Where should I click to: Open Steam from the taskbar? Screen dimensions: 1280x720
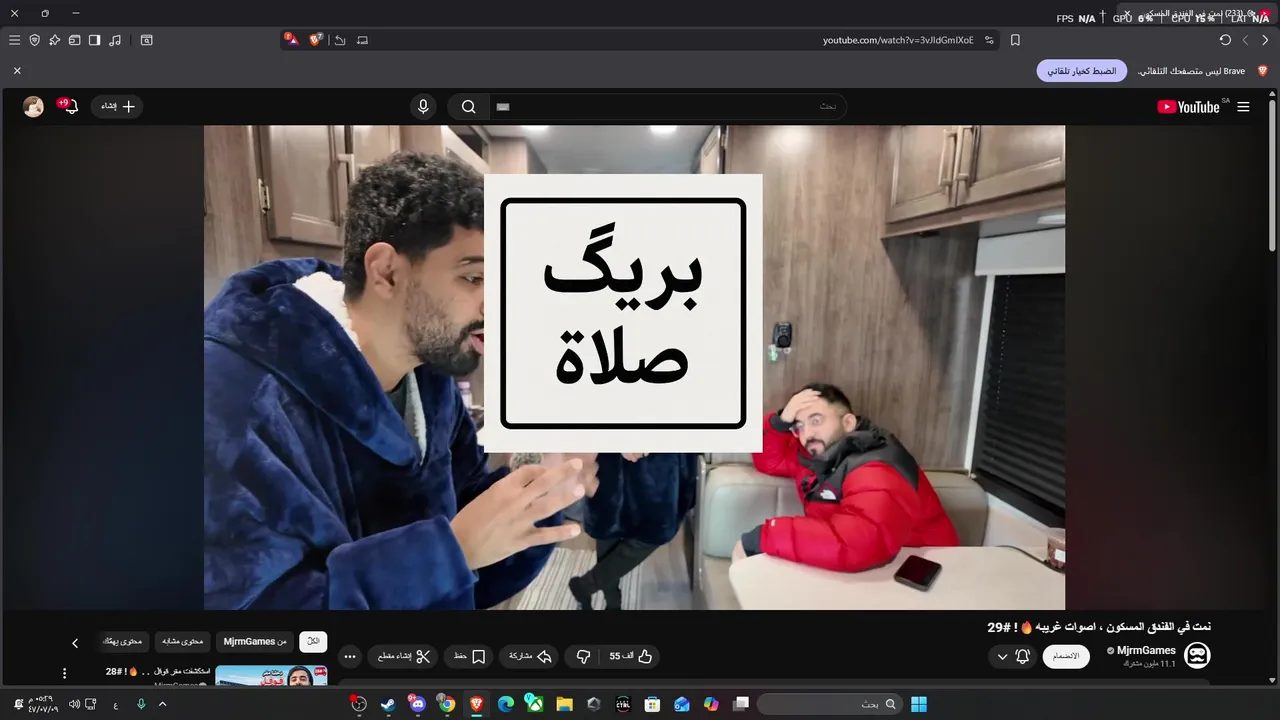[388, 704]
